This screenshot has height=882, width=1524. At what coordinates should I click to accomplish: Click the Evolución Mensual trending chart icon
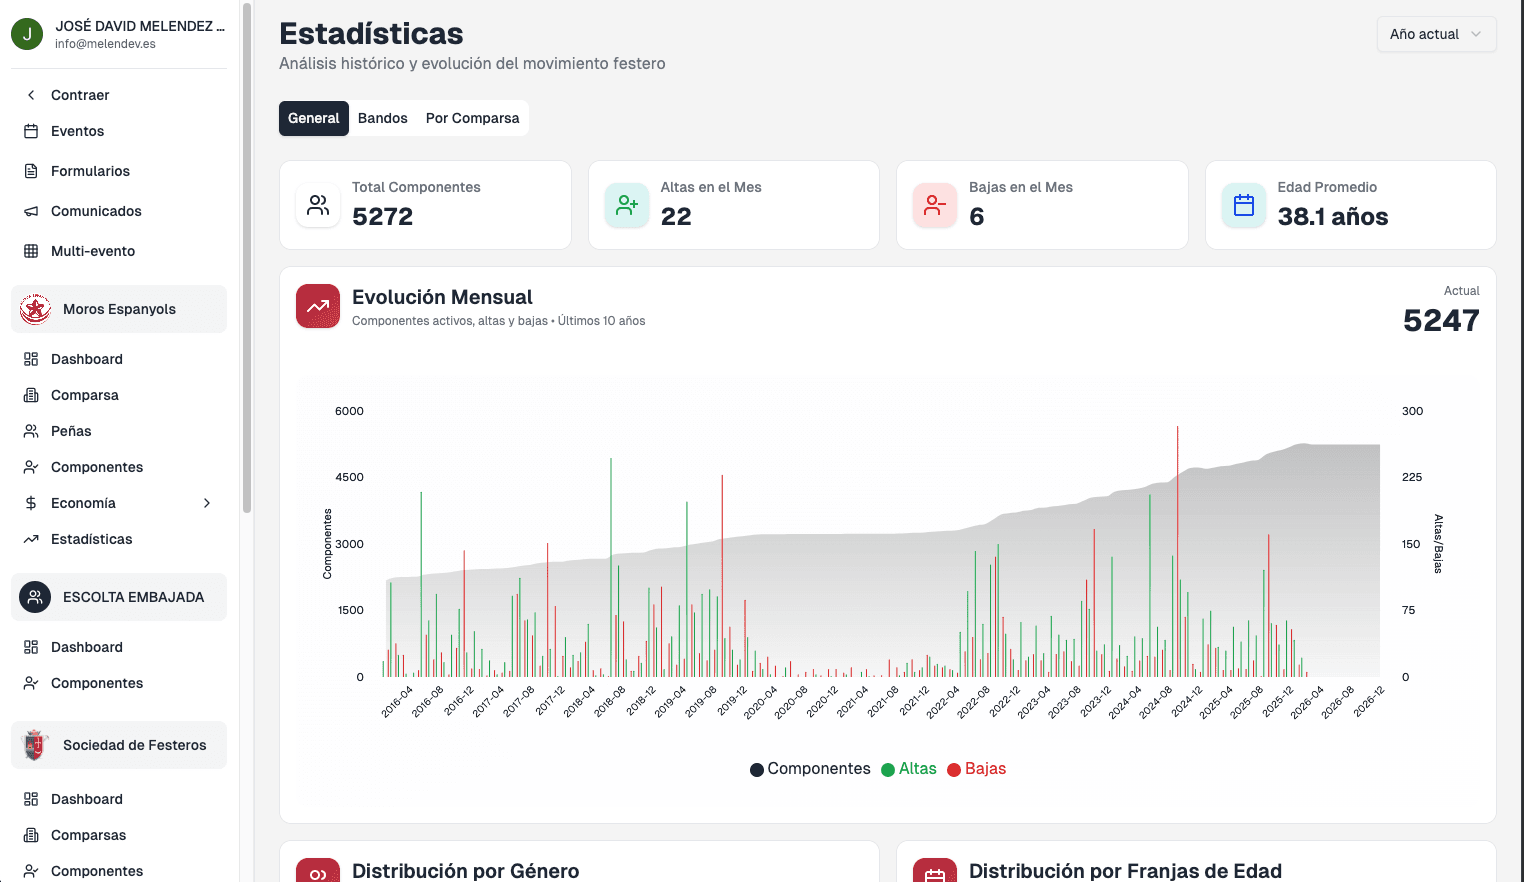[x=318, y=306]
